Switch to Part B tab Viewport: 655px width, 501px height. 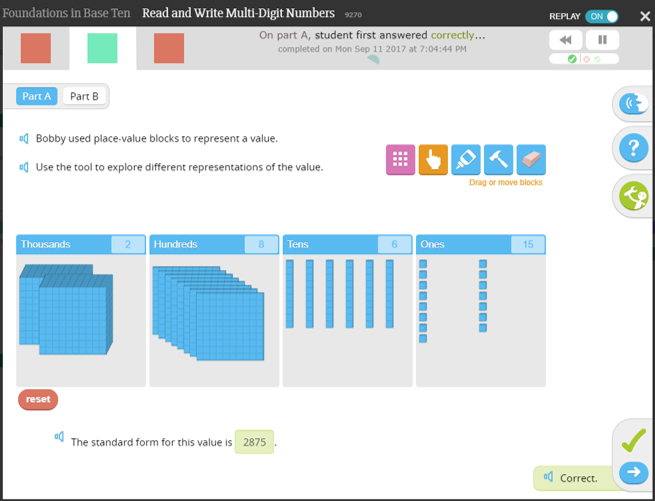pyautogui.click(x=84, y=96)
